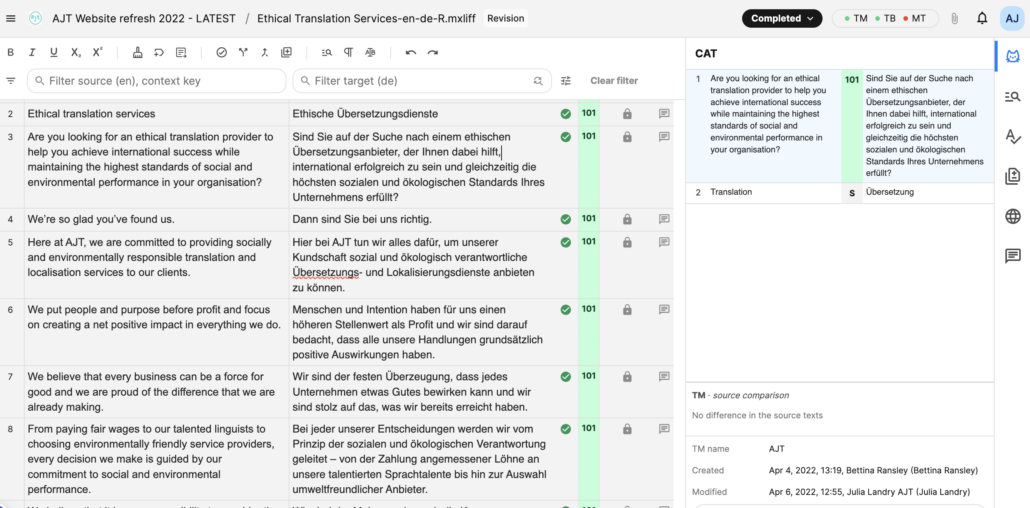This screenshot has width=1030, height=508.
Task: Open the changes sidebar panel
Action: pos(1013,176)
